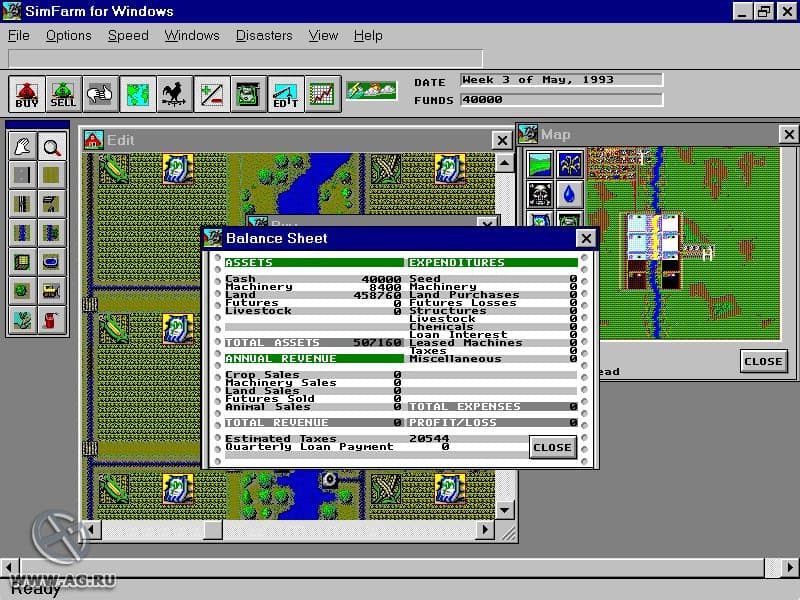Click the PROFIT/LOSS row in Balance Sheet
The height and width of the screenshot is (600, 800).
point(493,422)
